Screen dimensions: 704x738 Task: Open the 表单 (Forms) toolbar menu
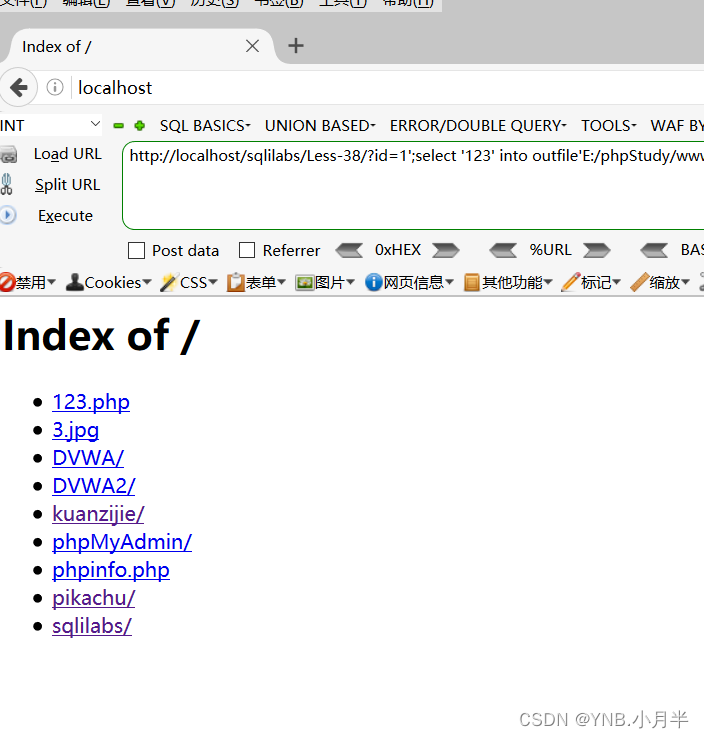pos(256,282)
